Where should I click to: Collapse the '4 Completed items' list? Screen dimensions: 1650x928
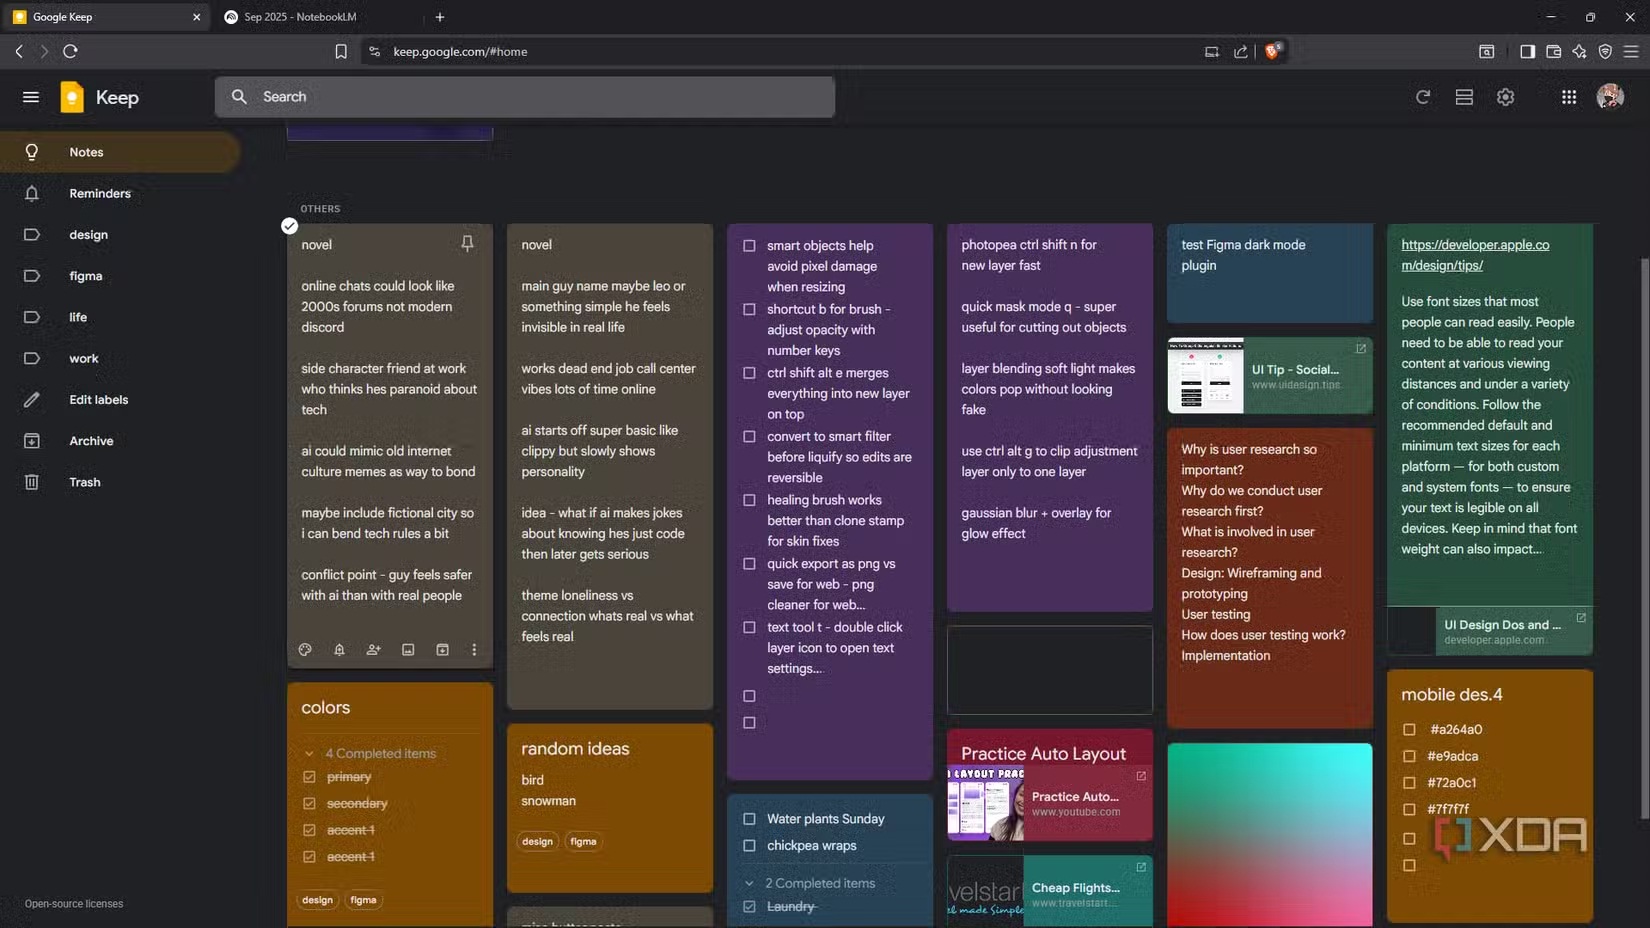coord(309,754)
